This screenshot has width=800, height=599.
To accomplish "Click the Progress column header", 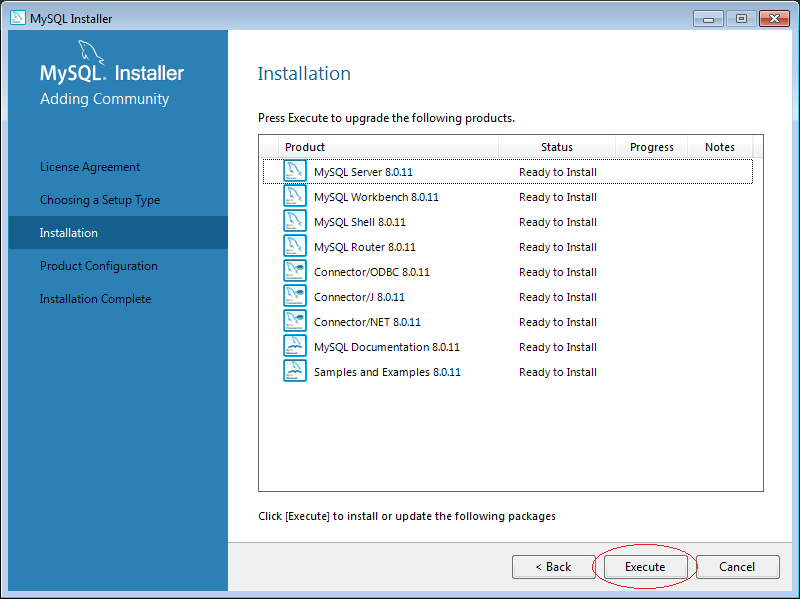I will click(x=652, y=147).
